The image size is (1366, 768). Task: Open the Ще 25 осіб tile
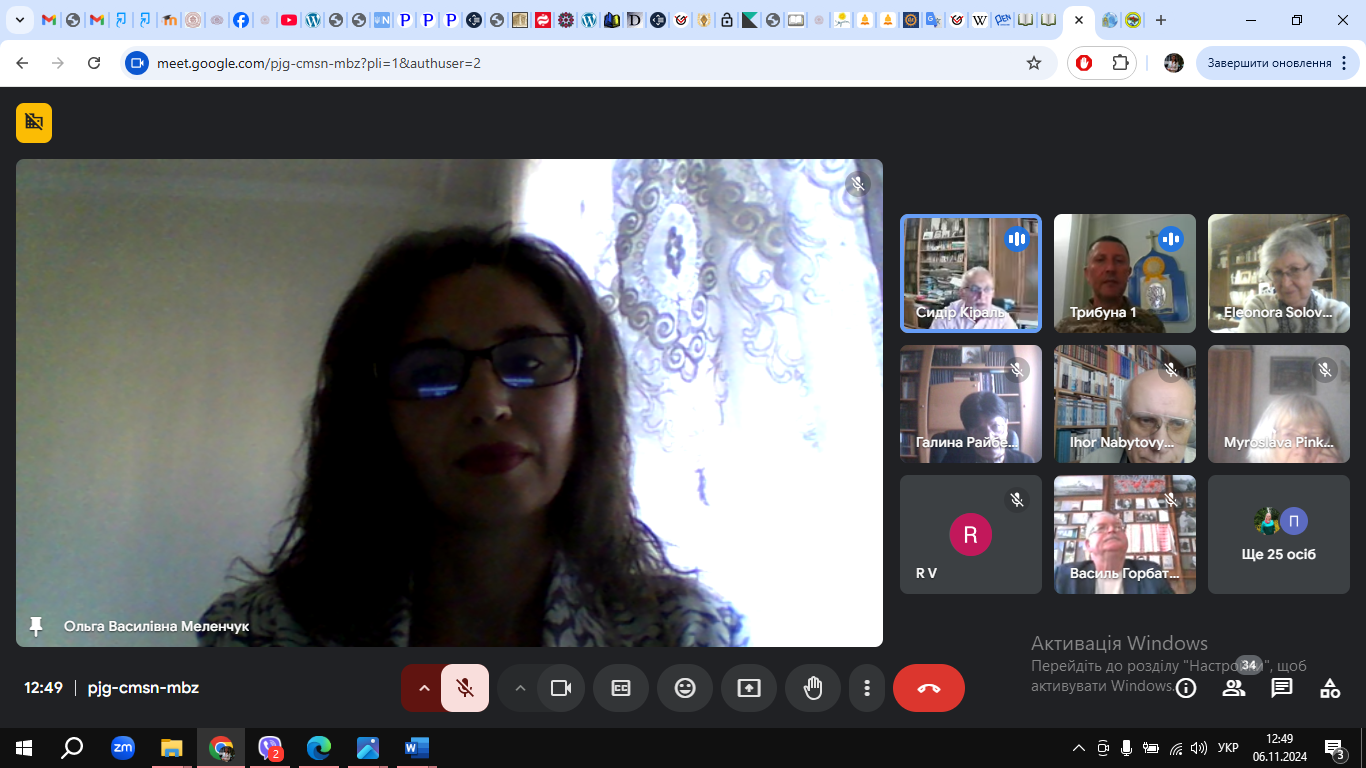pos(1279,535)
